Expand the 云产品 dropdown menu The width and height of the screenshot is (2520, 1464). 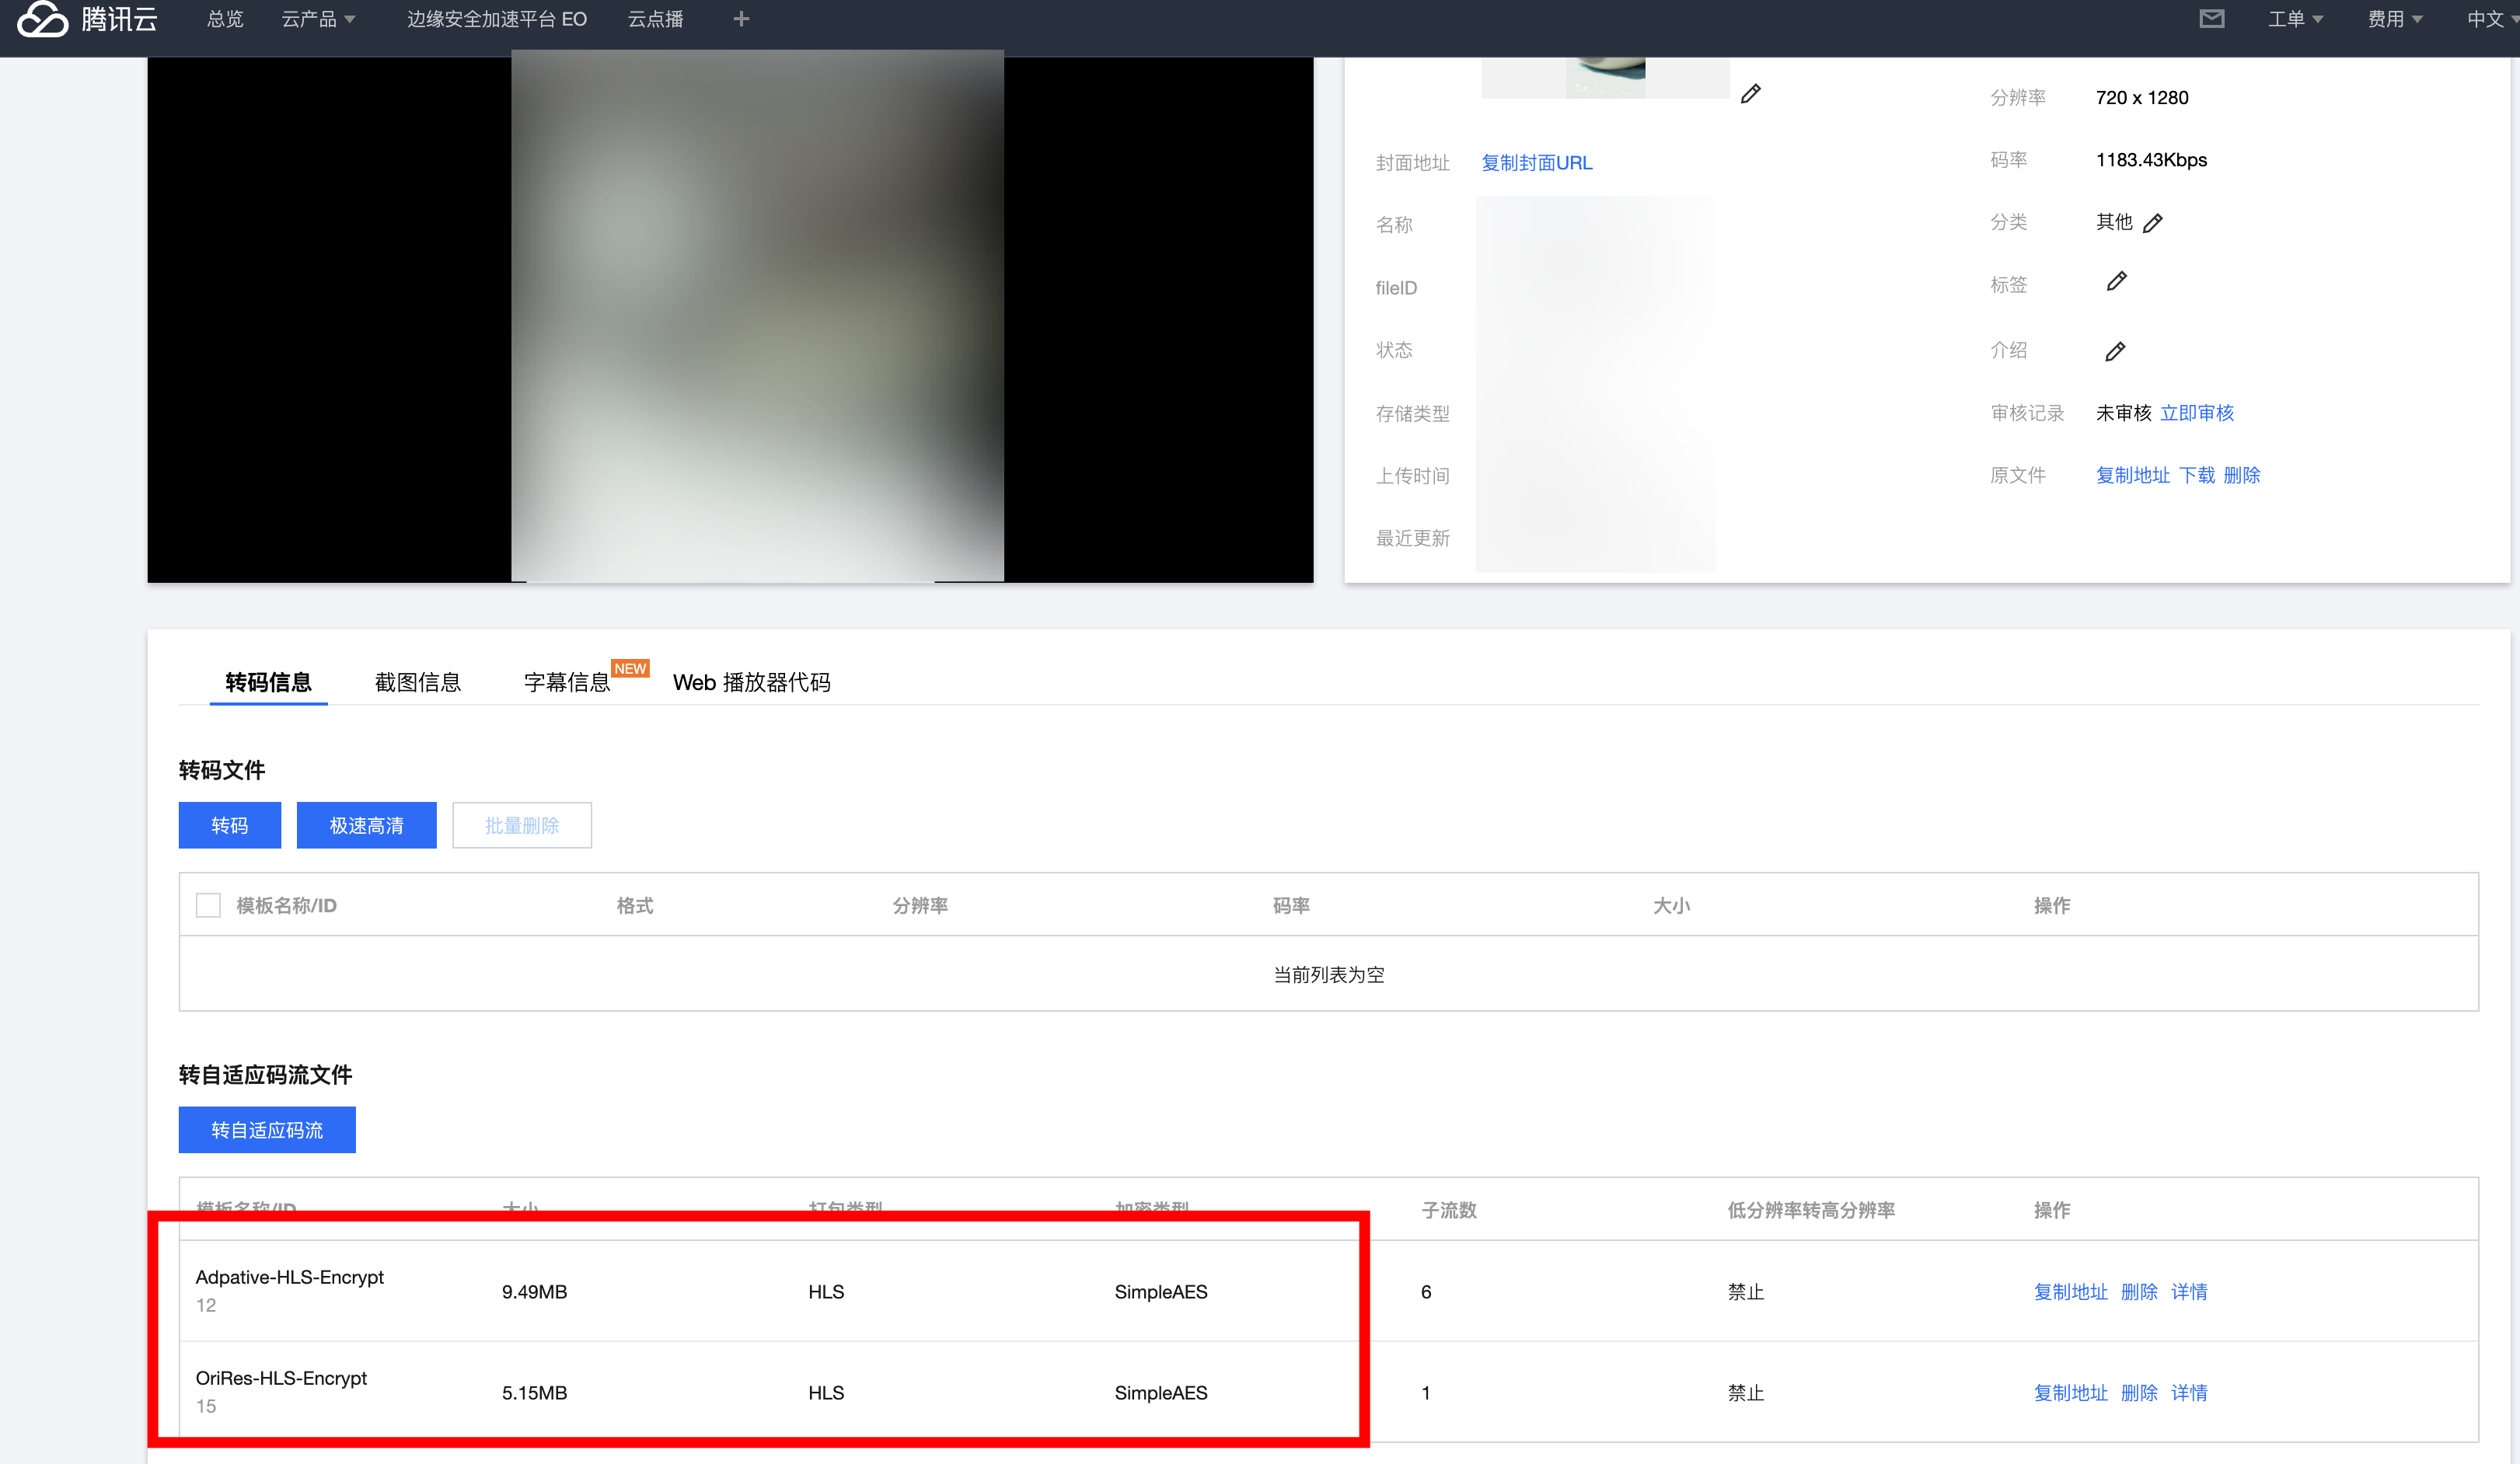(318, 19)
